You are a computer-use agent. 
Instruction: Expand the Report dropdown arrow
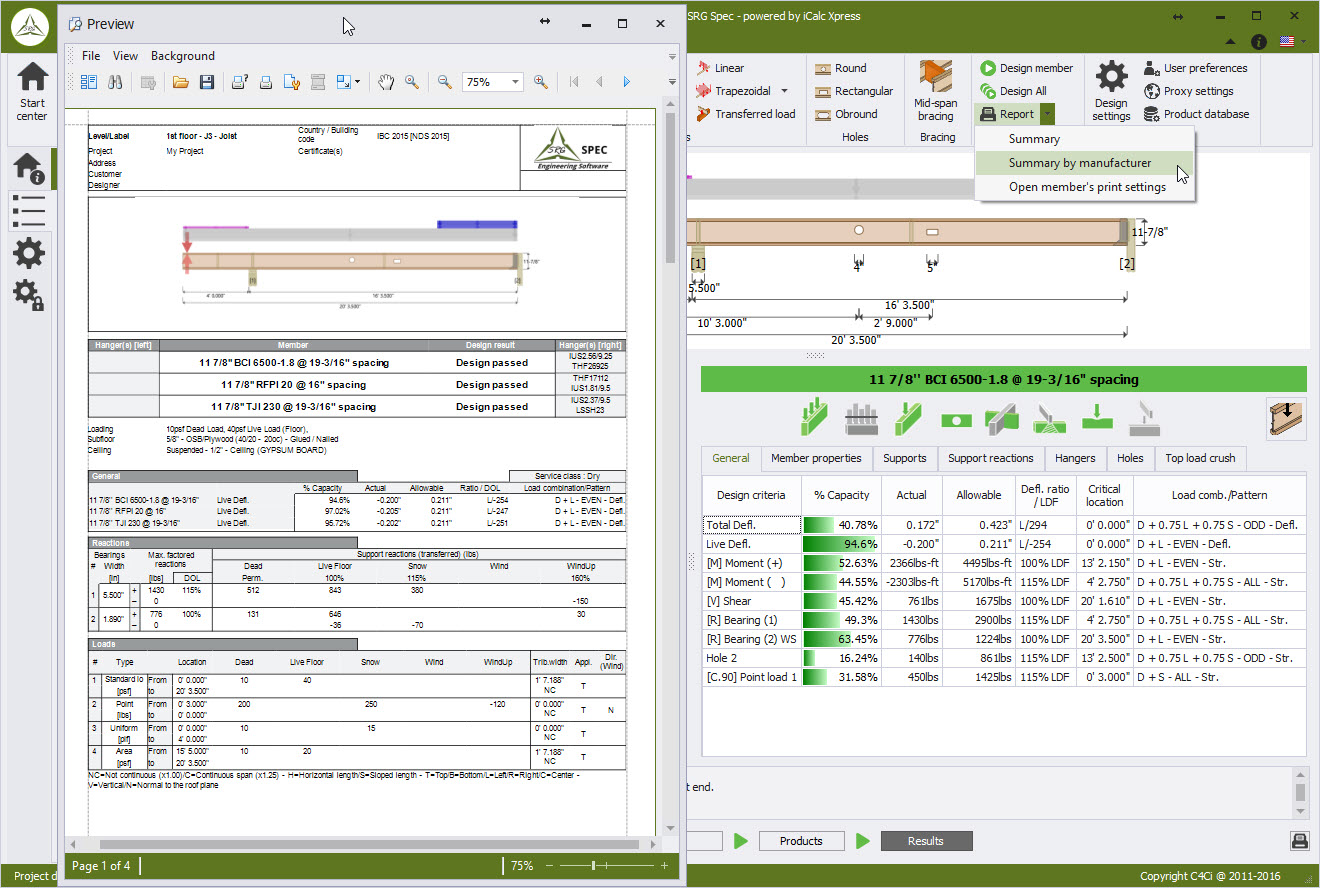pyautogui.click(x=1046, y=114)
